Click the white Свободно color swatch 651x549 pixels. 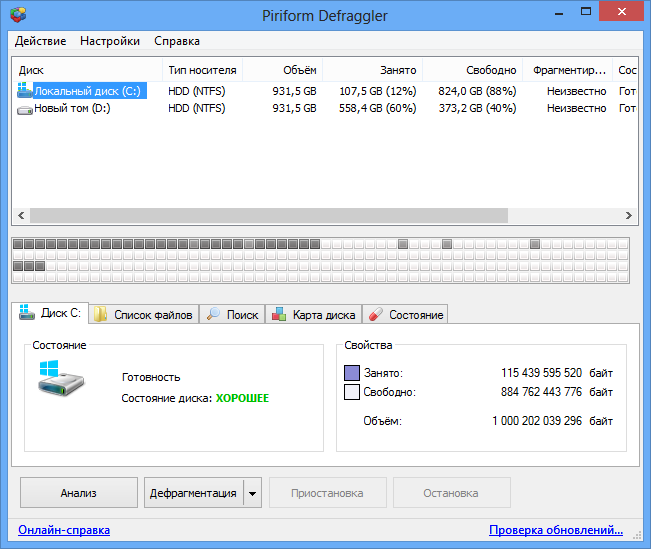[352, 392]
